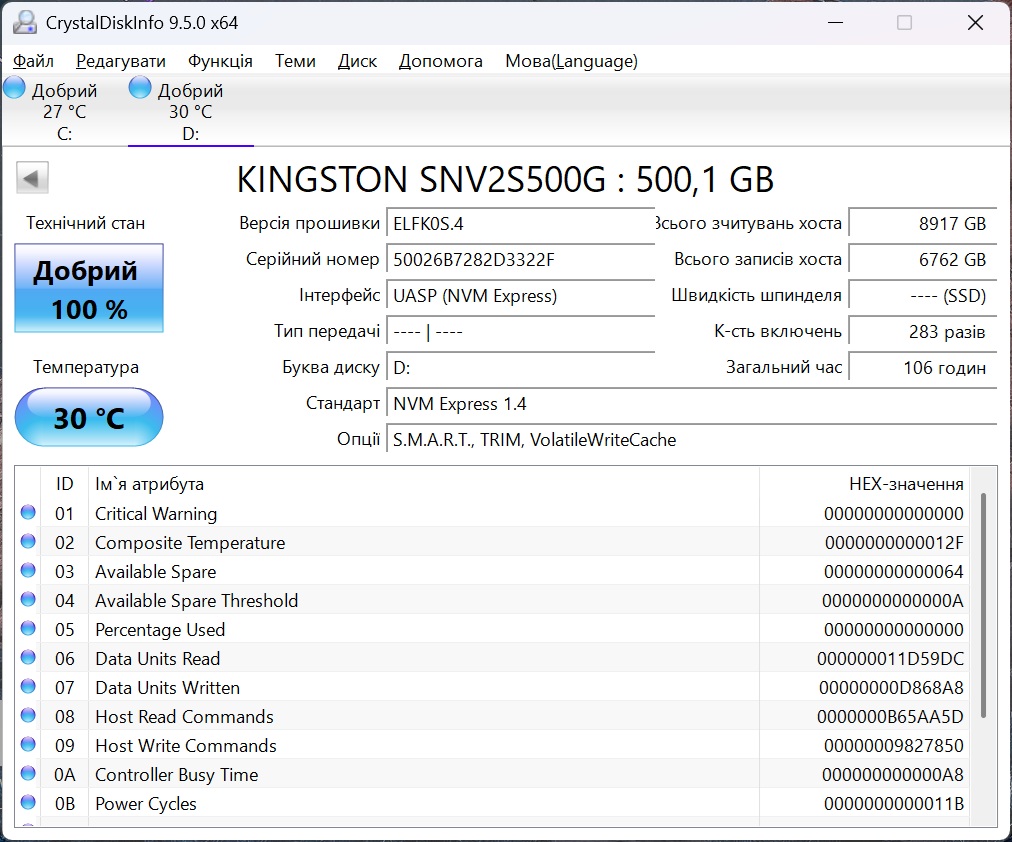Click status dot for Data Units Read
The width and height of the screenshot is (1012, 842).
pos(28,657)
